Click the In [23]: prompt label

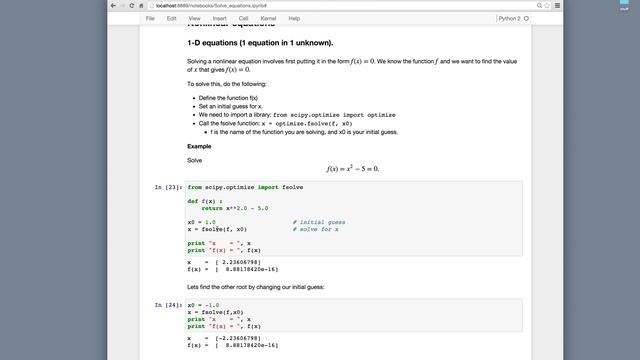click(168, 187)
